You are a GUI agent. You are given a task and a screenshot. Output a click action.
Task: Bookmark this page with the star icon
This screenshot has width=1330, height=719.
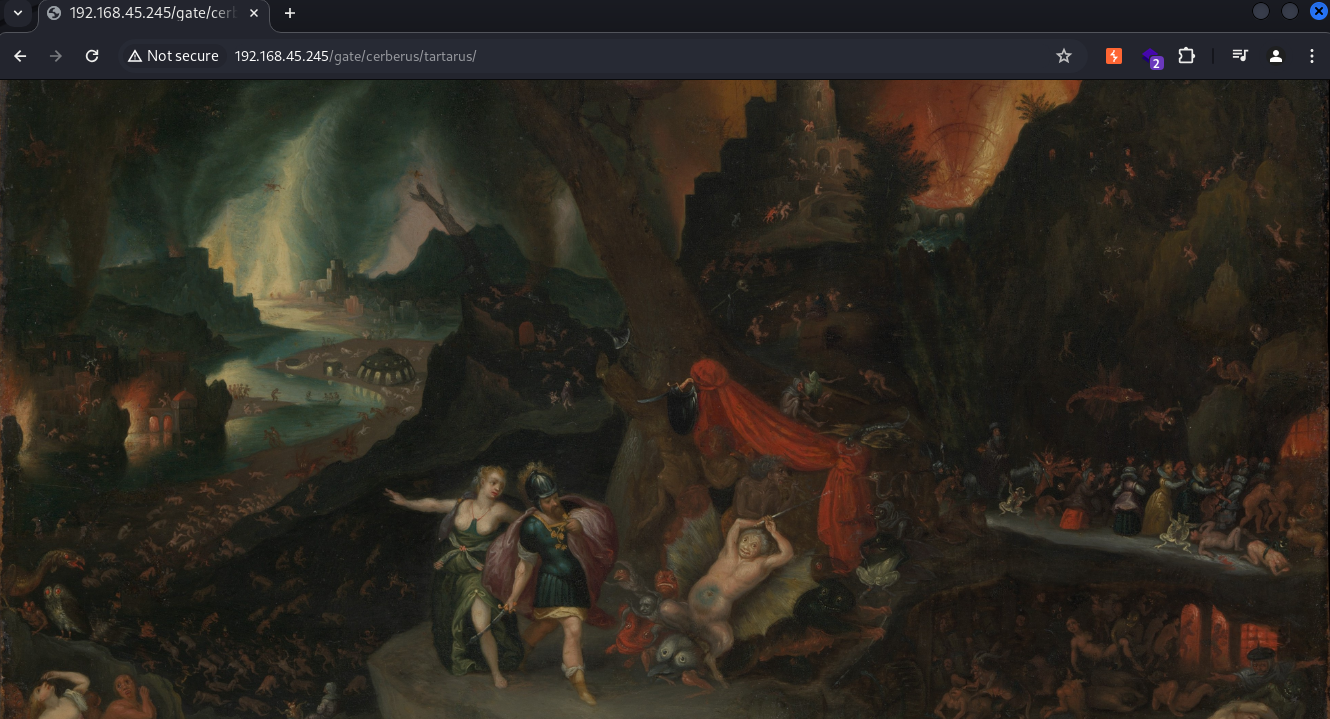(x=1064, y=56)
